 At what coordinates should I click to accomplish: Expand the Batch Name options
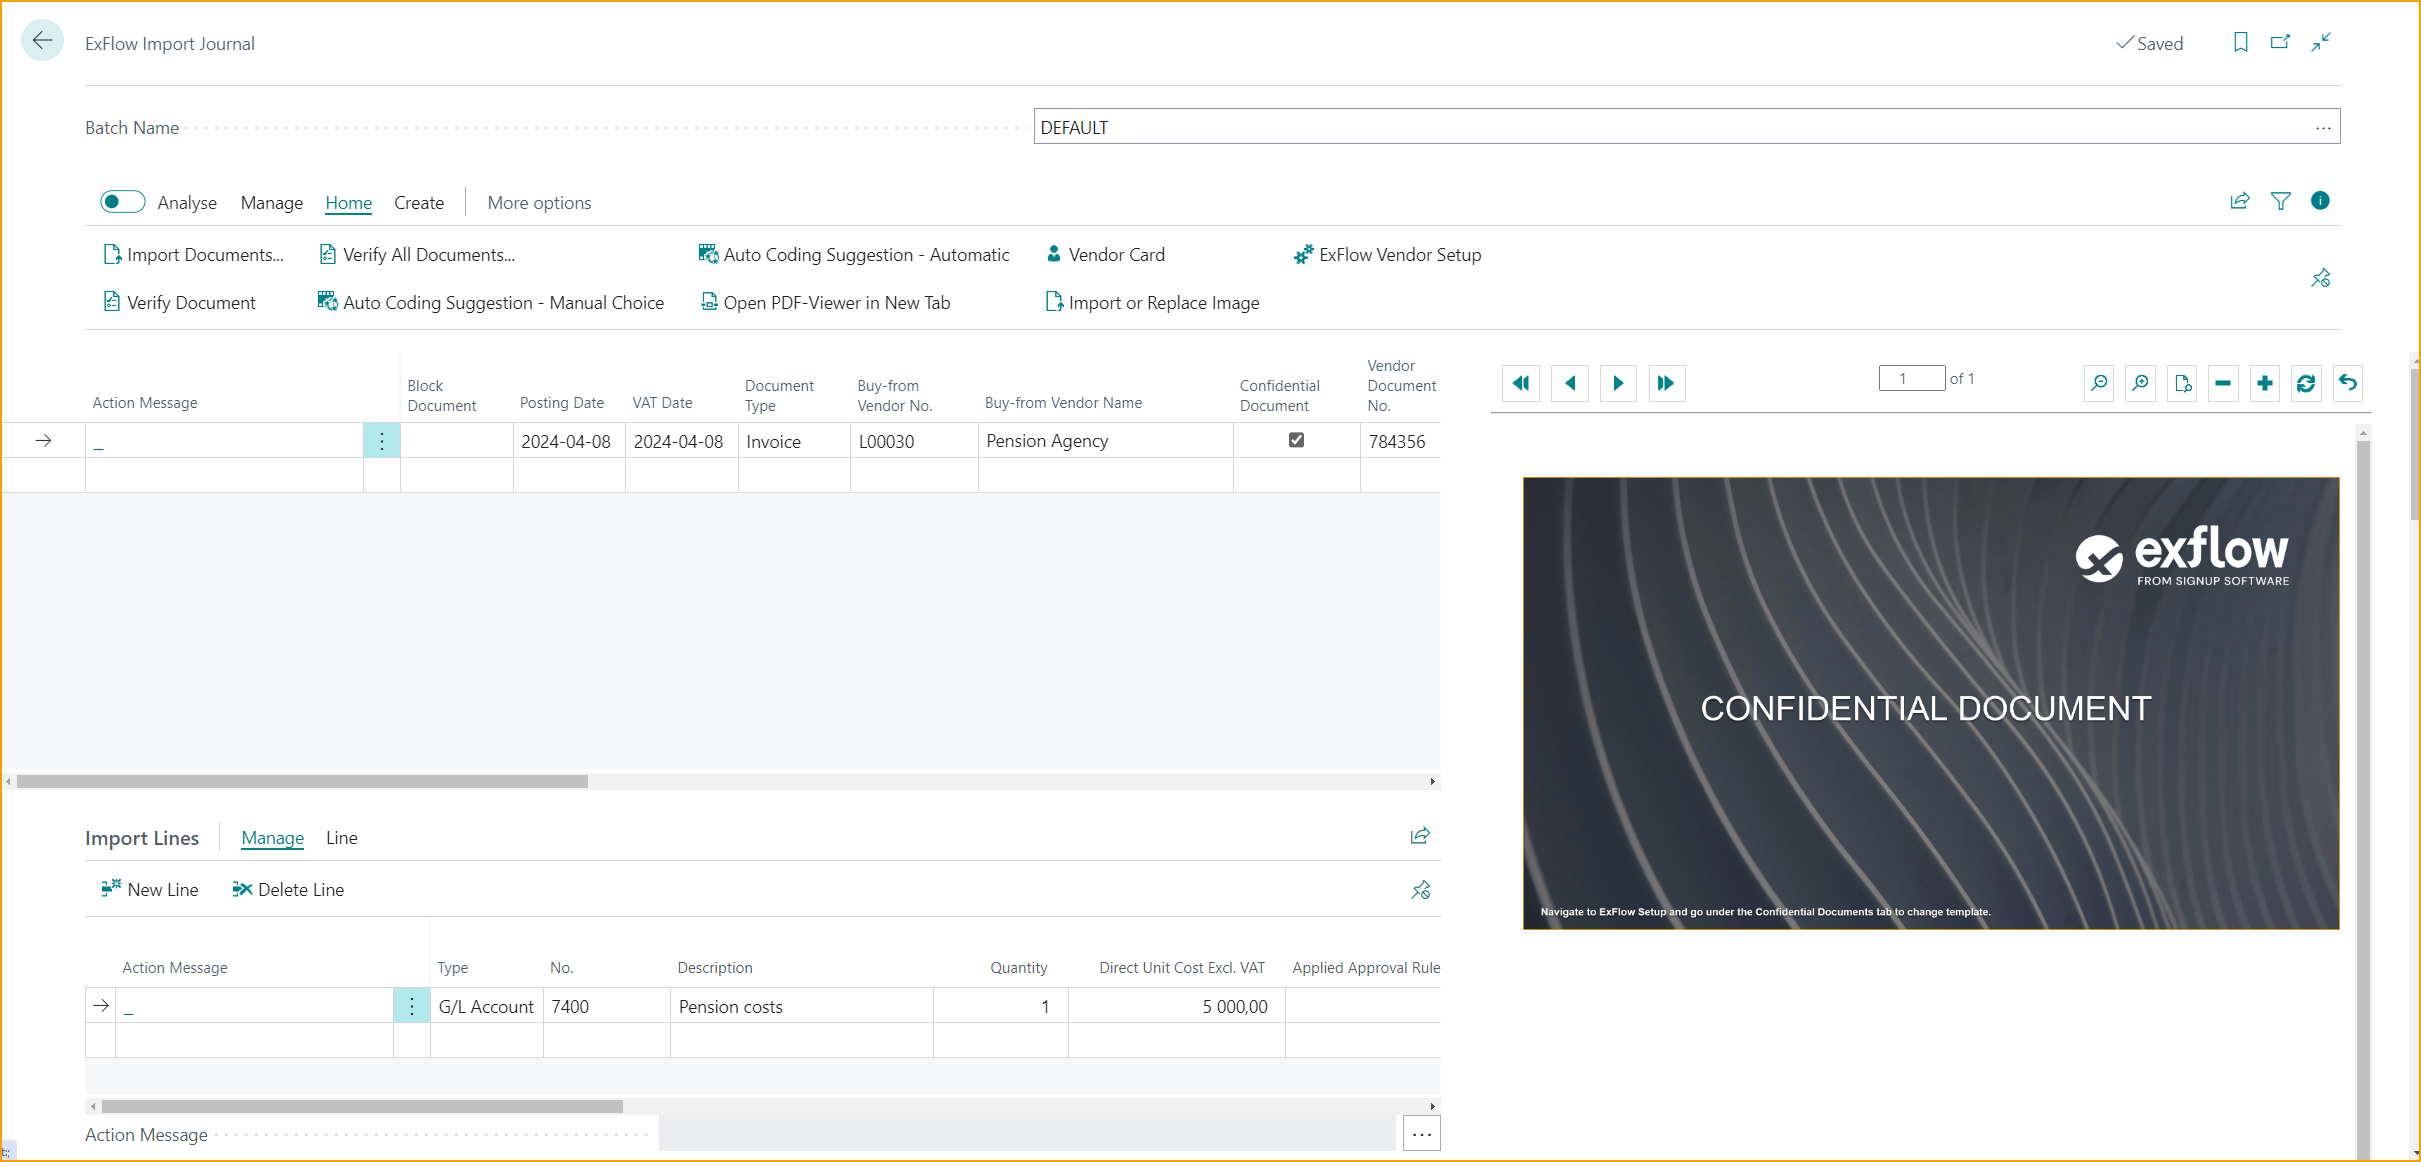2322,127
